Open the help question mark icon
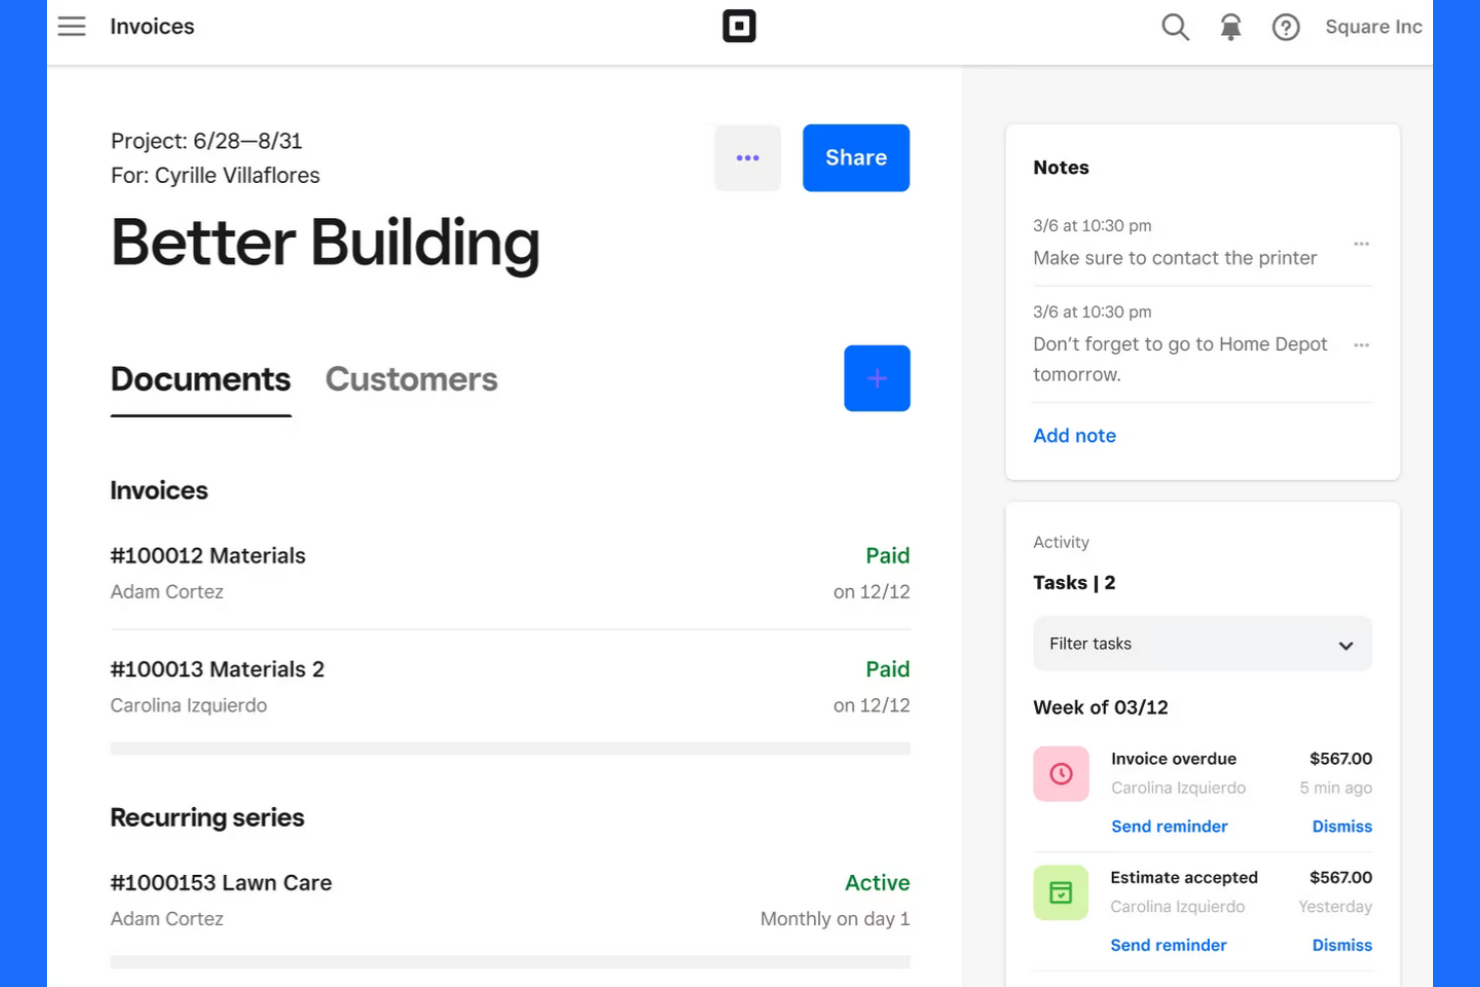1480x987 pixels. coord(1286,27)
